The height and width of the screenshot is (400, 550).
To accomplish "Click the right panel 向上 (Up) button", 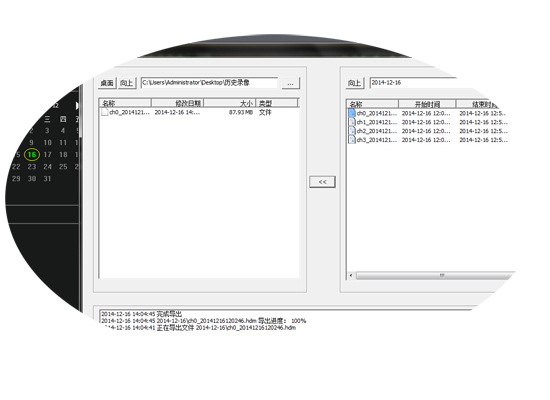I will [355, 83].
